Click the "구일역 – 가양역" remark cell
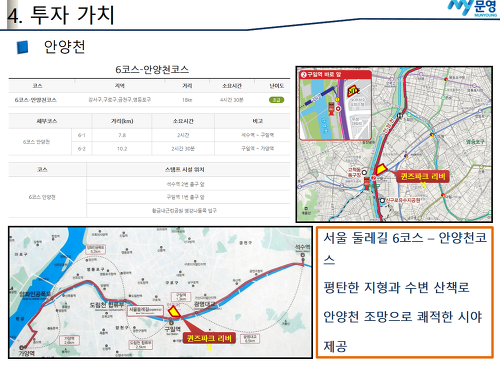The image size is (500, 369). tap(257, 148)
